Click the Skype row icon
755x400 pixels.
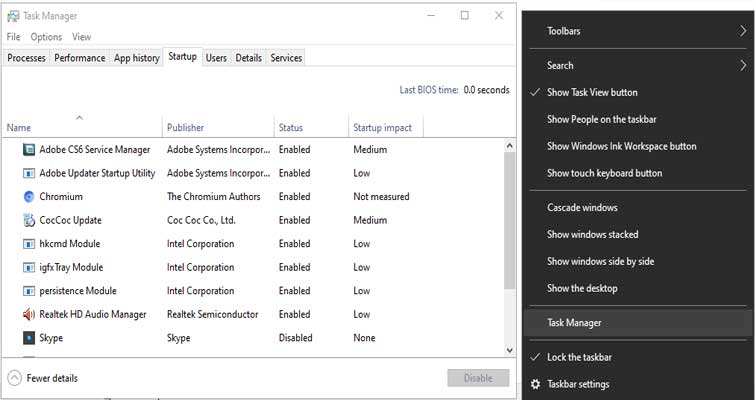(29, 338)
